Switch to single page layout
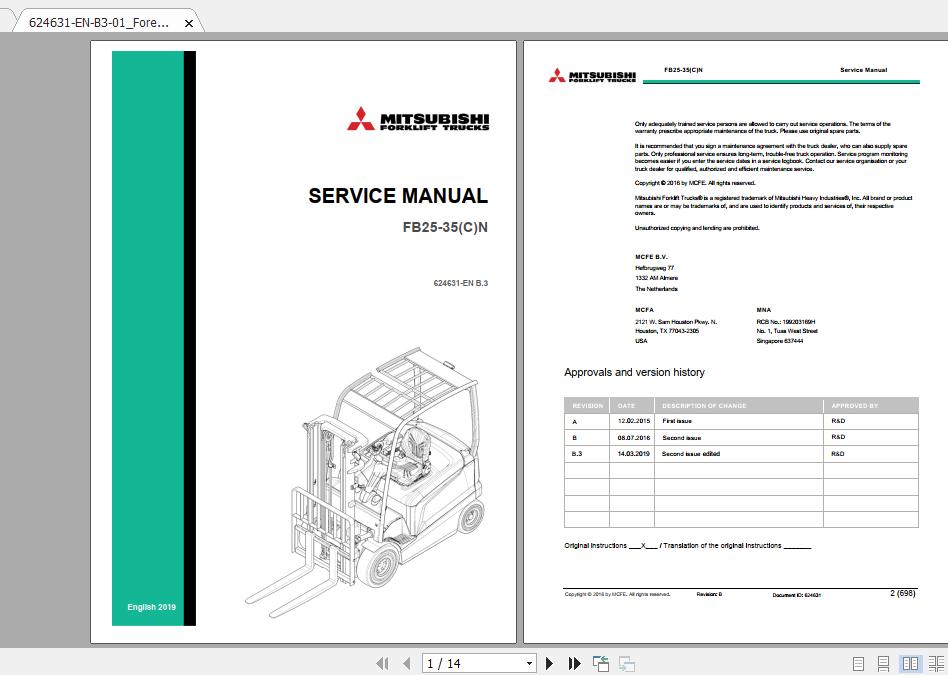 [856, 663]
